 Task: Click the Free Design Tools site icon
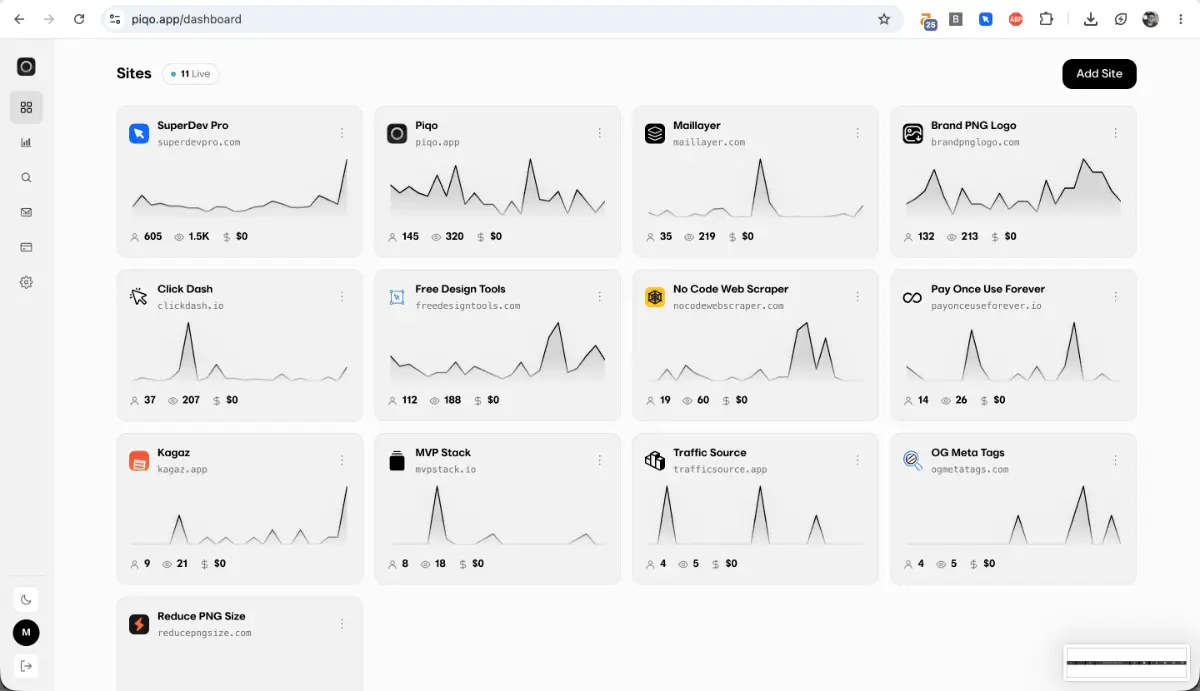coord(397,297)
